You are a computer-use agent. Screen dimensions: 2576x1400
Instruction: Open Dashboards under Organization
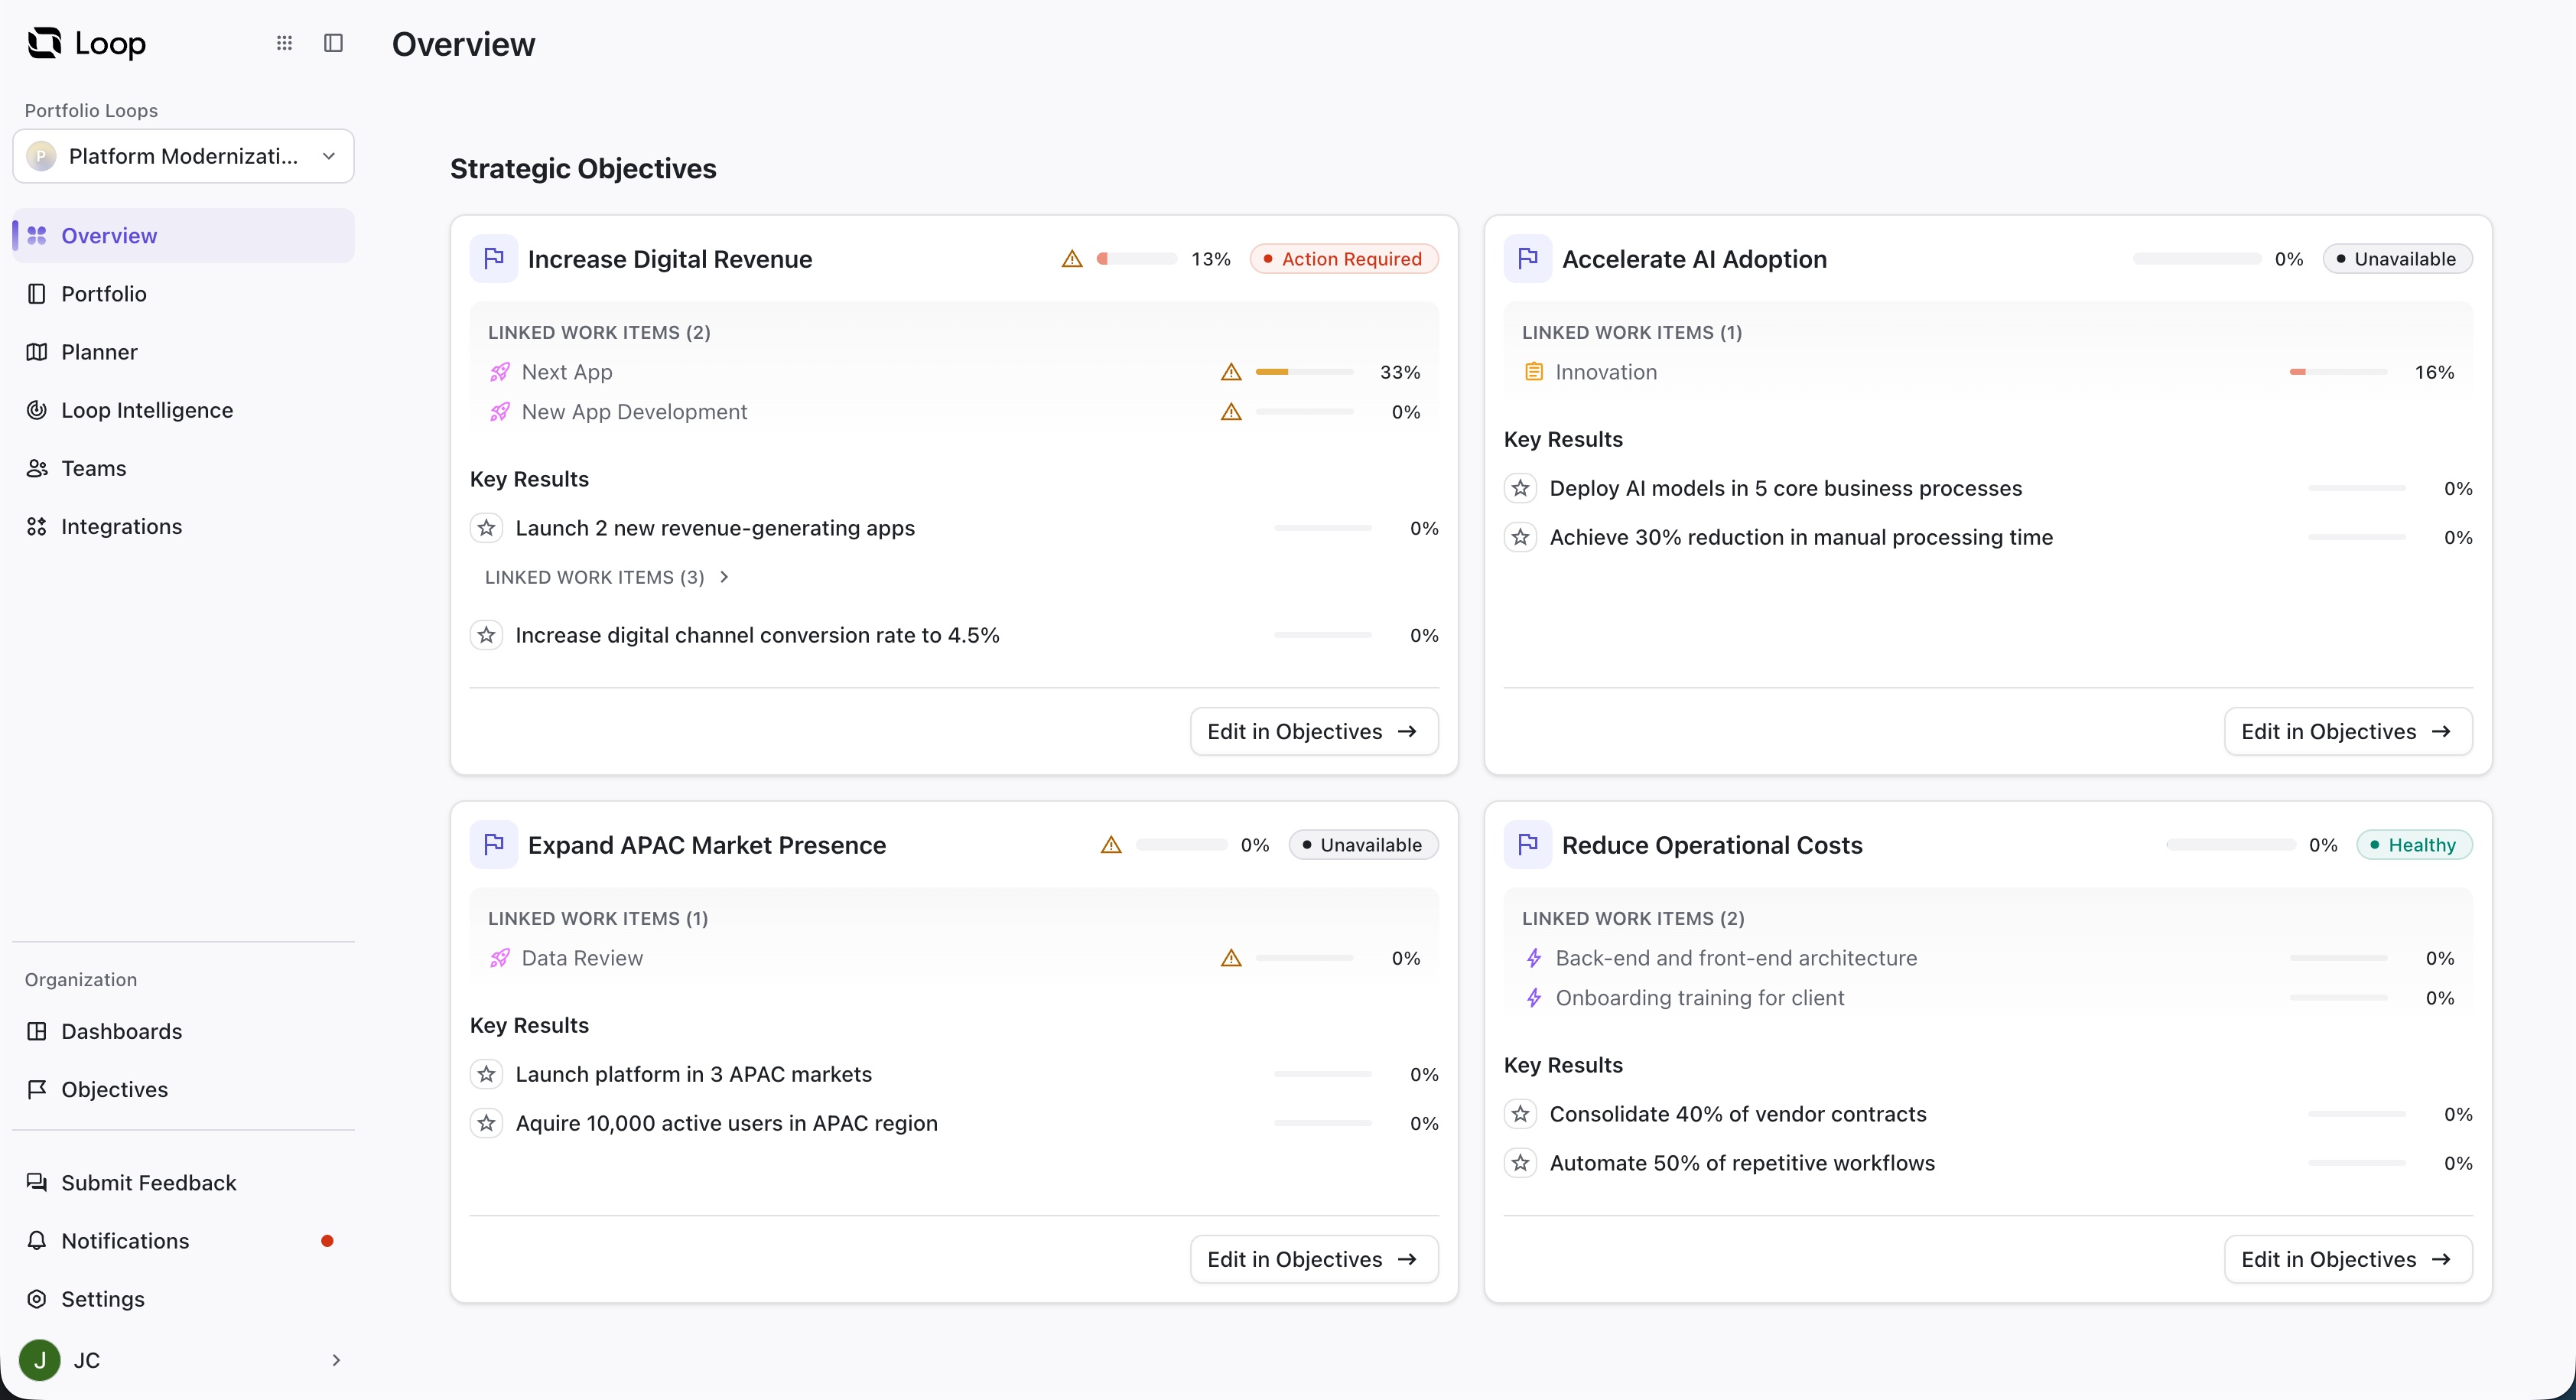(184, 1031)
